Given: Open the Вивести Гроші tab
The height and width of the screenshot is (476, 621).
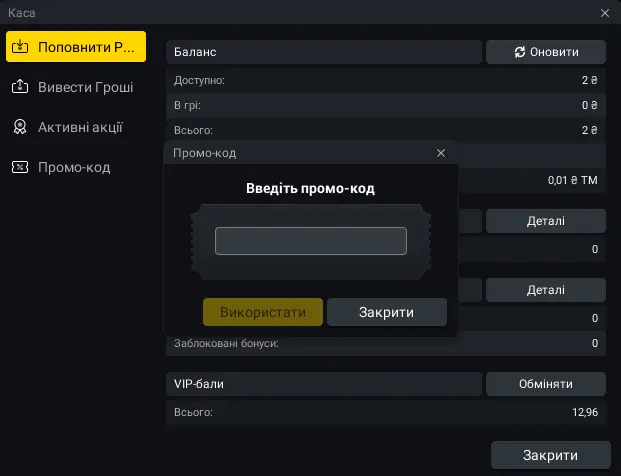Looking at the screenshot, I should pos(76,87).
